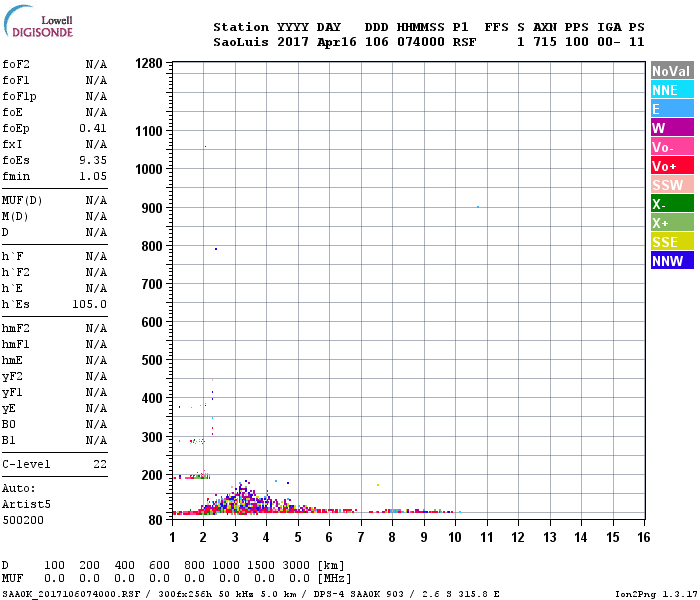Click the 16 MHz x-axis label
Image resolution: width=700 pixels, height=600 pixels.
click(644, 537)
